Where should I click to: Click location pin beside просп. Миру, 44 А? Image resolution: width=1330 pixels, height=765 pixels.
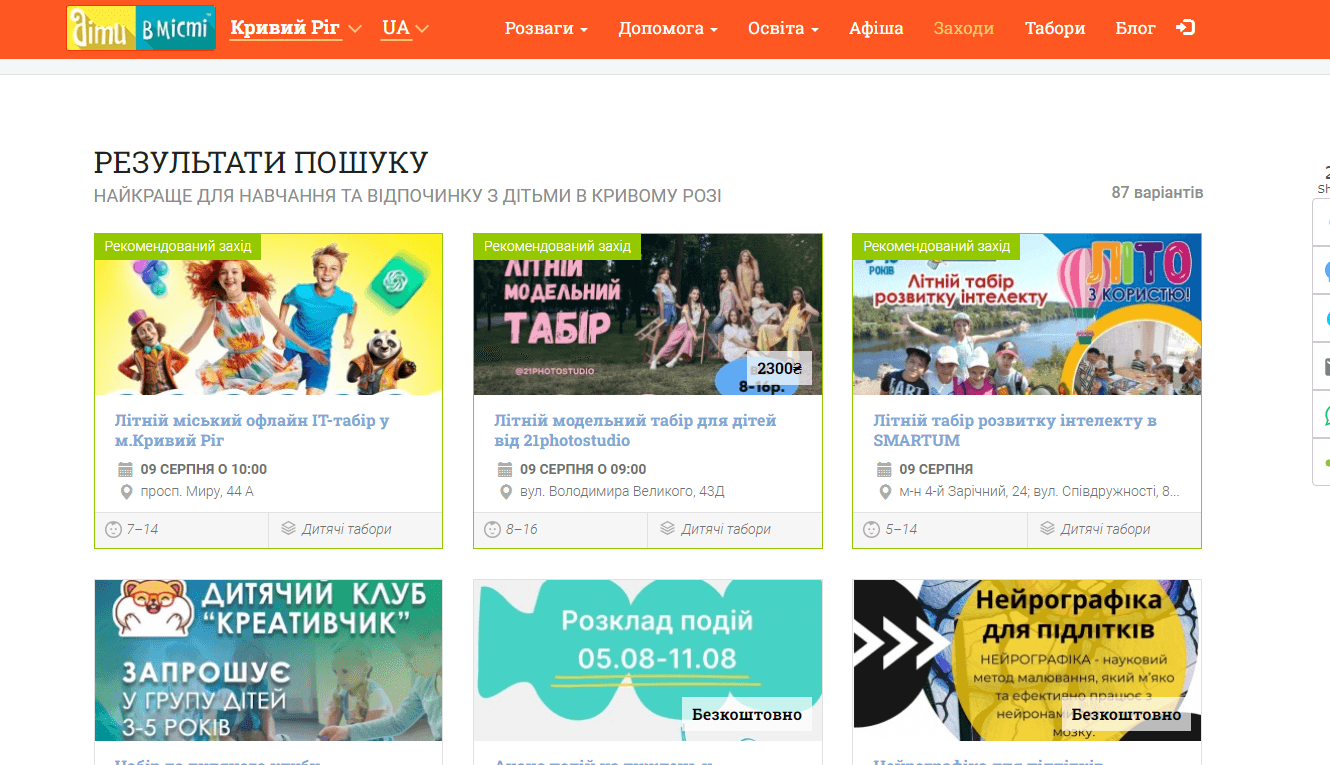[126, 492]
